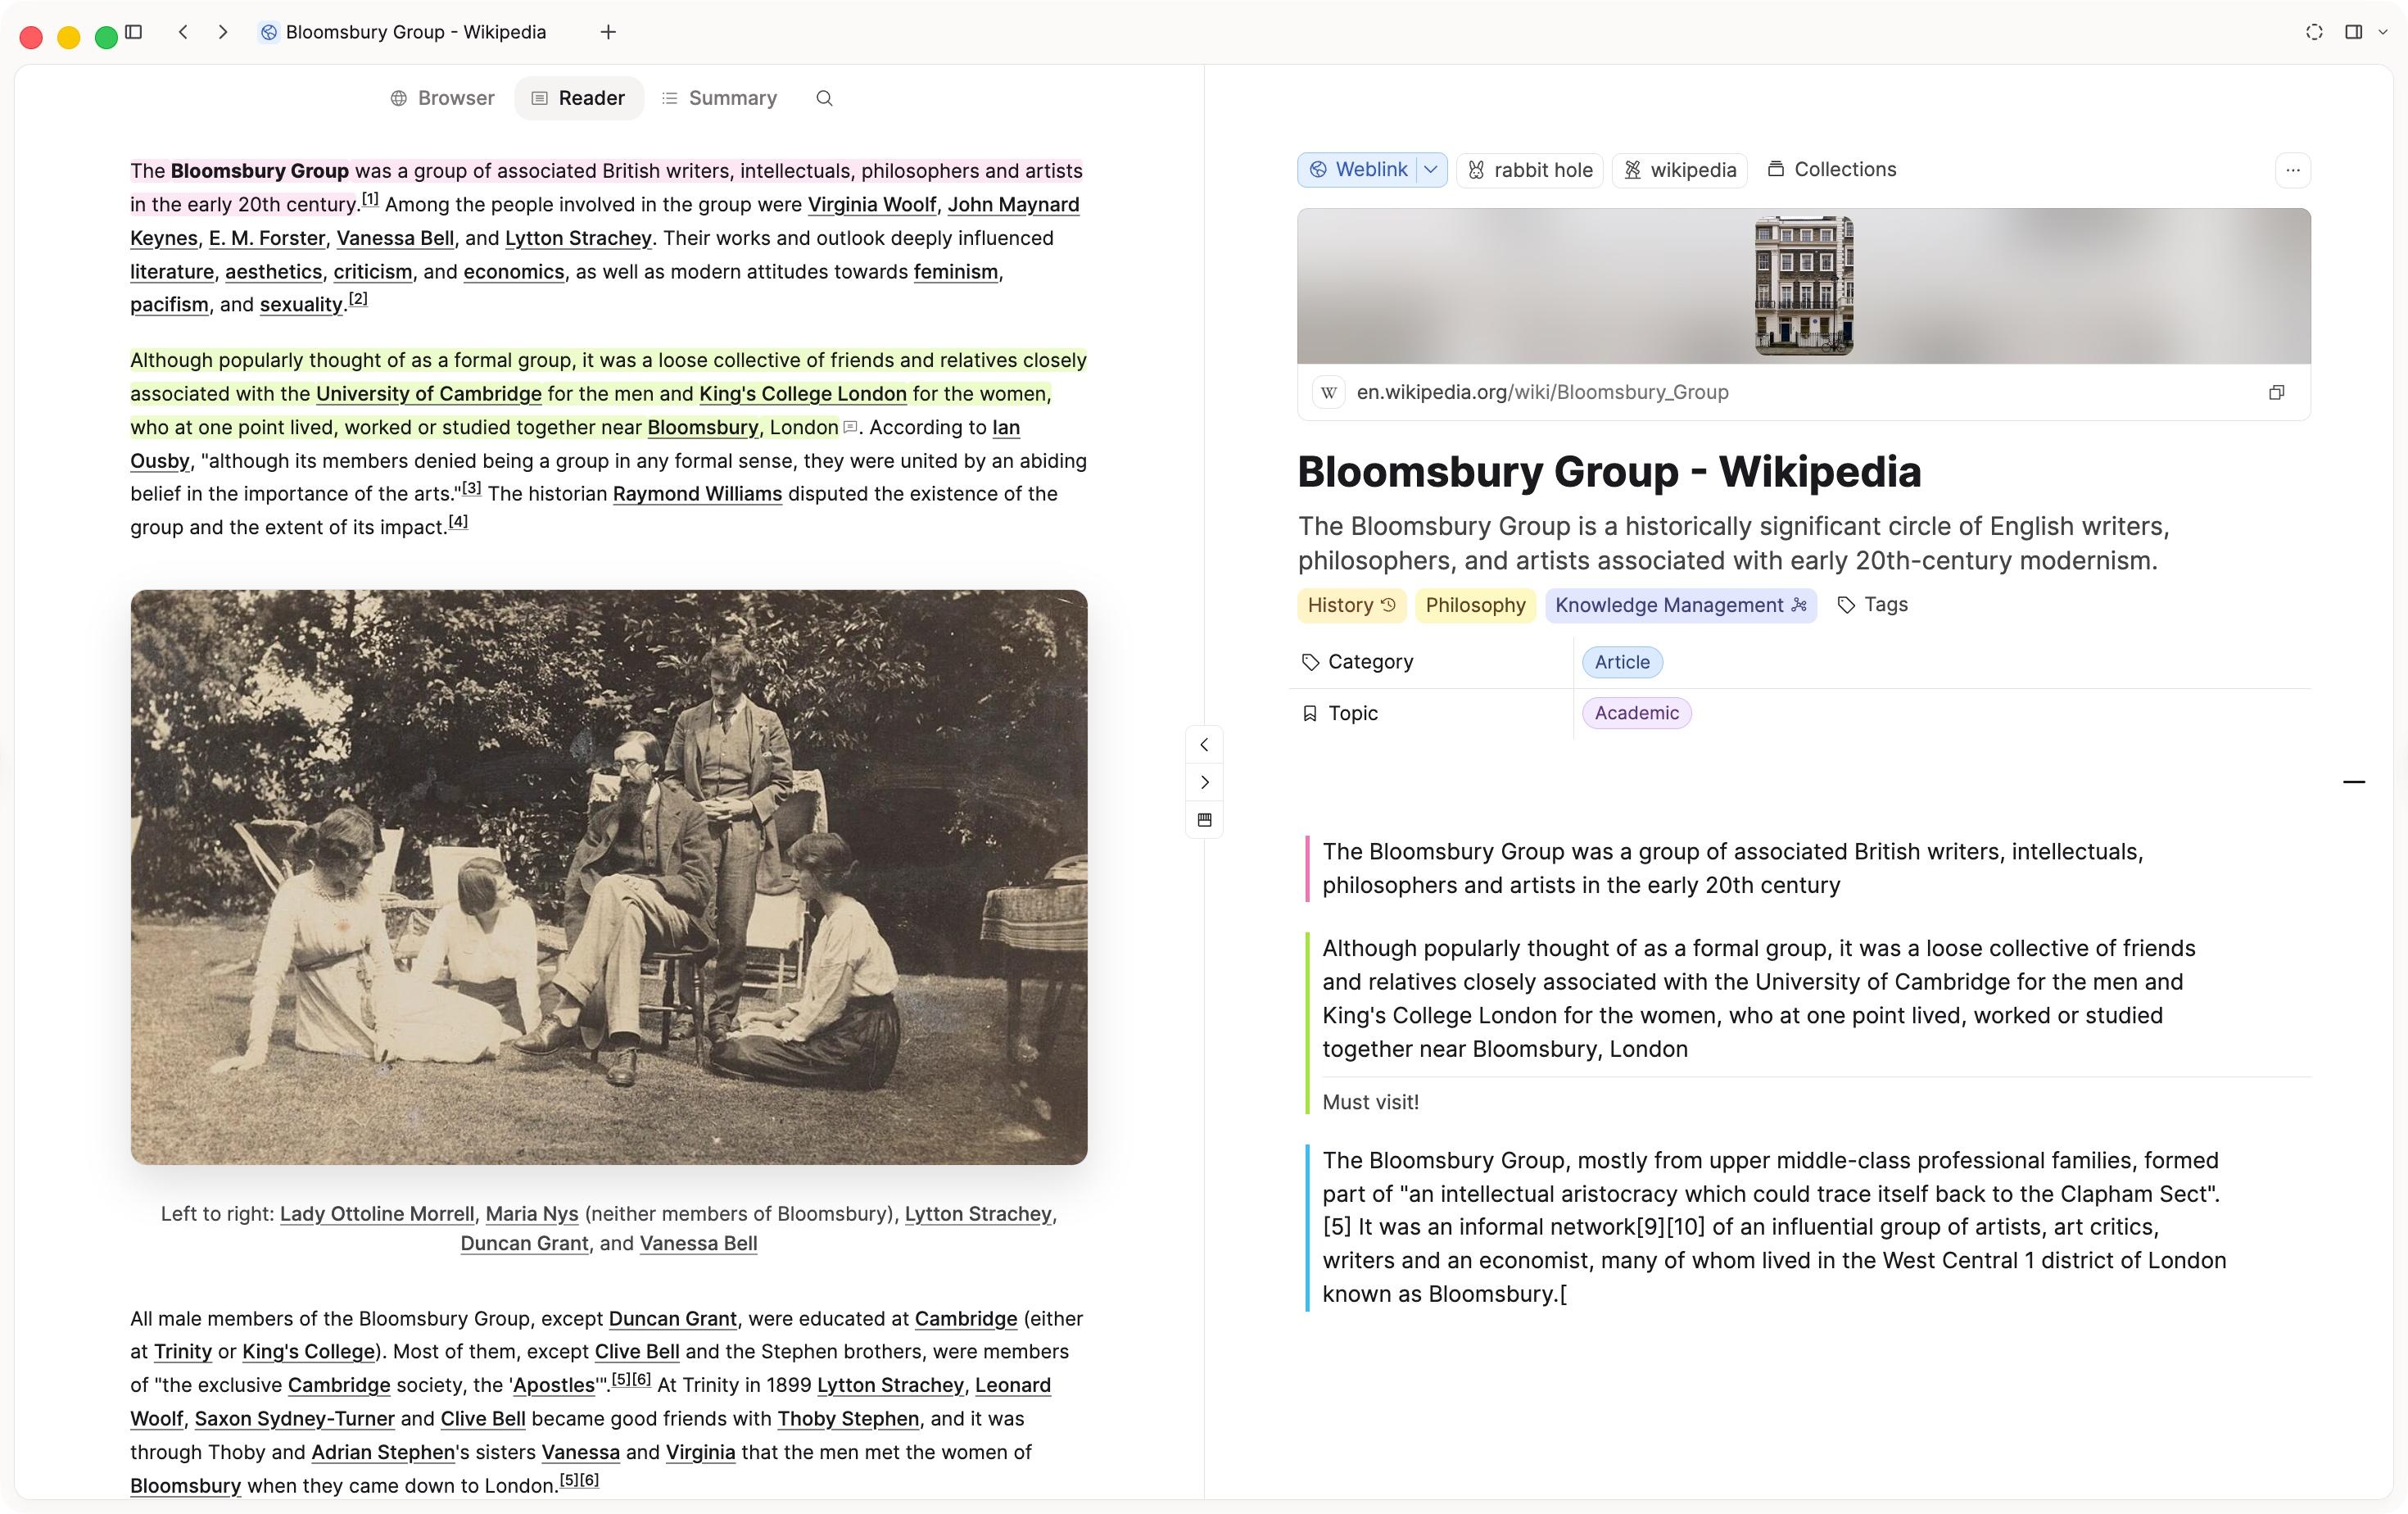The image size is (2408, 1514).
Task: Click the Wikipedia favicon next to URL
Action: tap(1328, 393)
